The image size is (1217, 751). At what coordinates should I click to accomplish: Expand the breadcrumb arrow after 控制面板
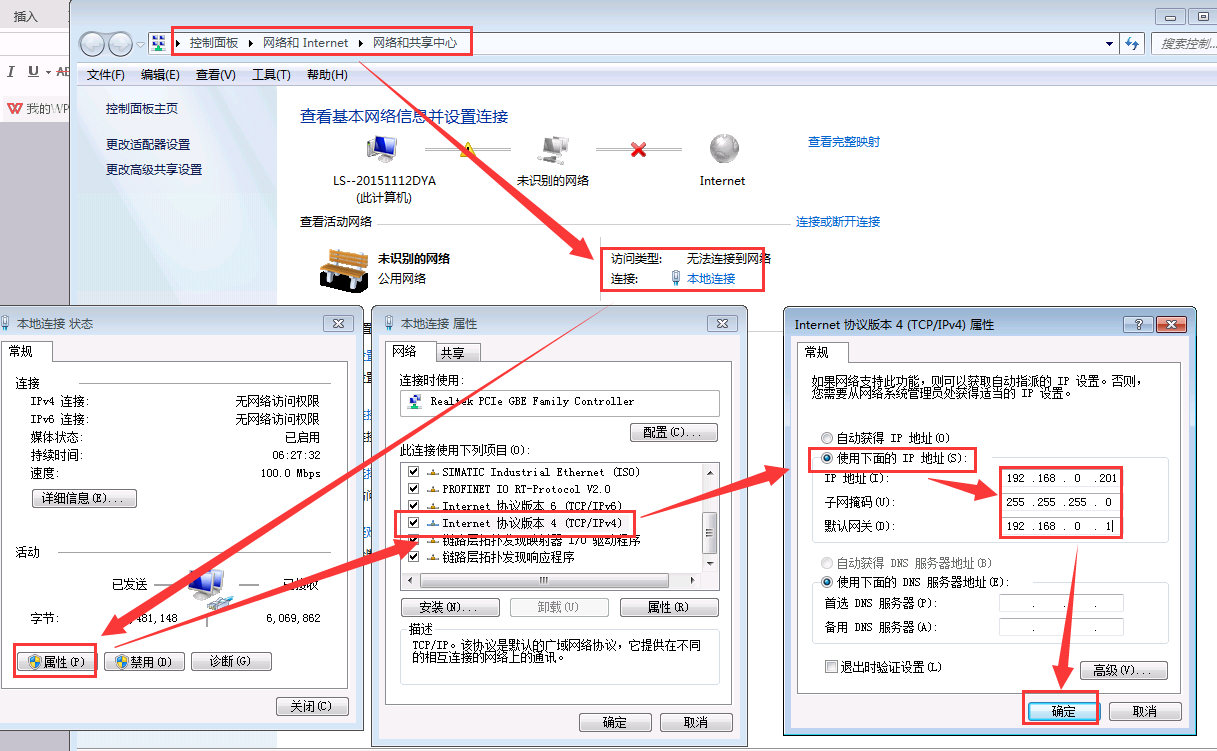251,43
